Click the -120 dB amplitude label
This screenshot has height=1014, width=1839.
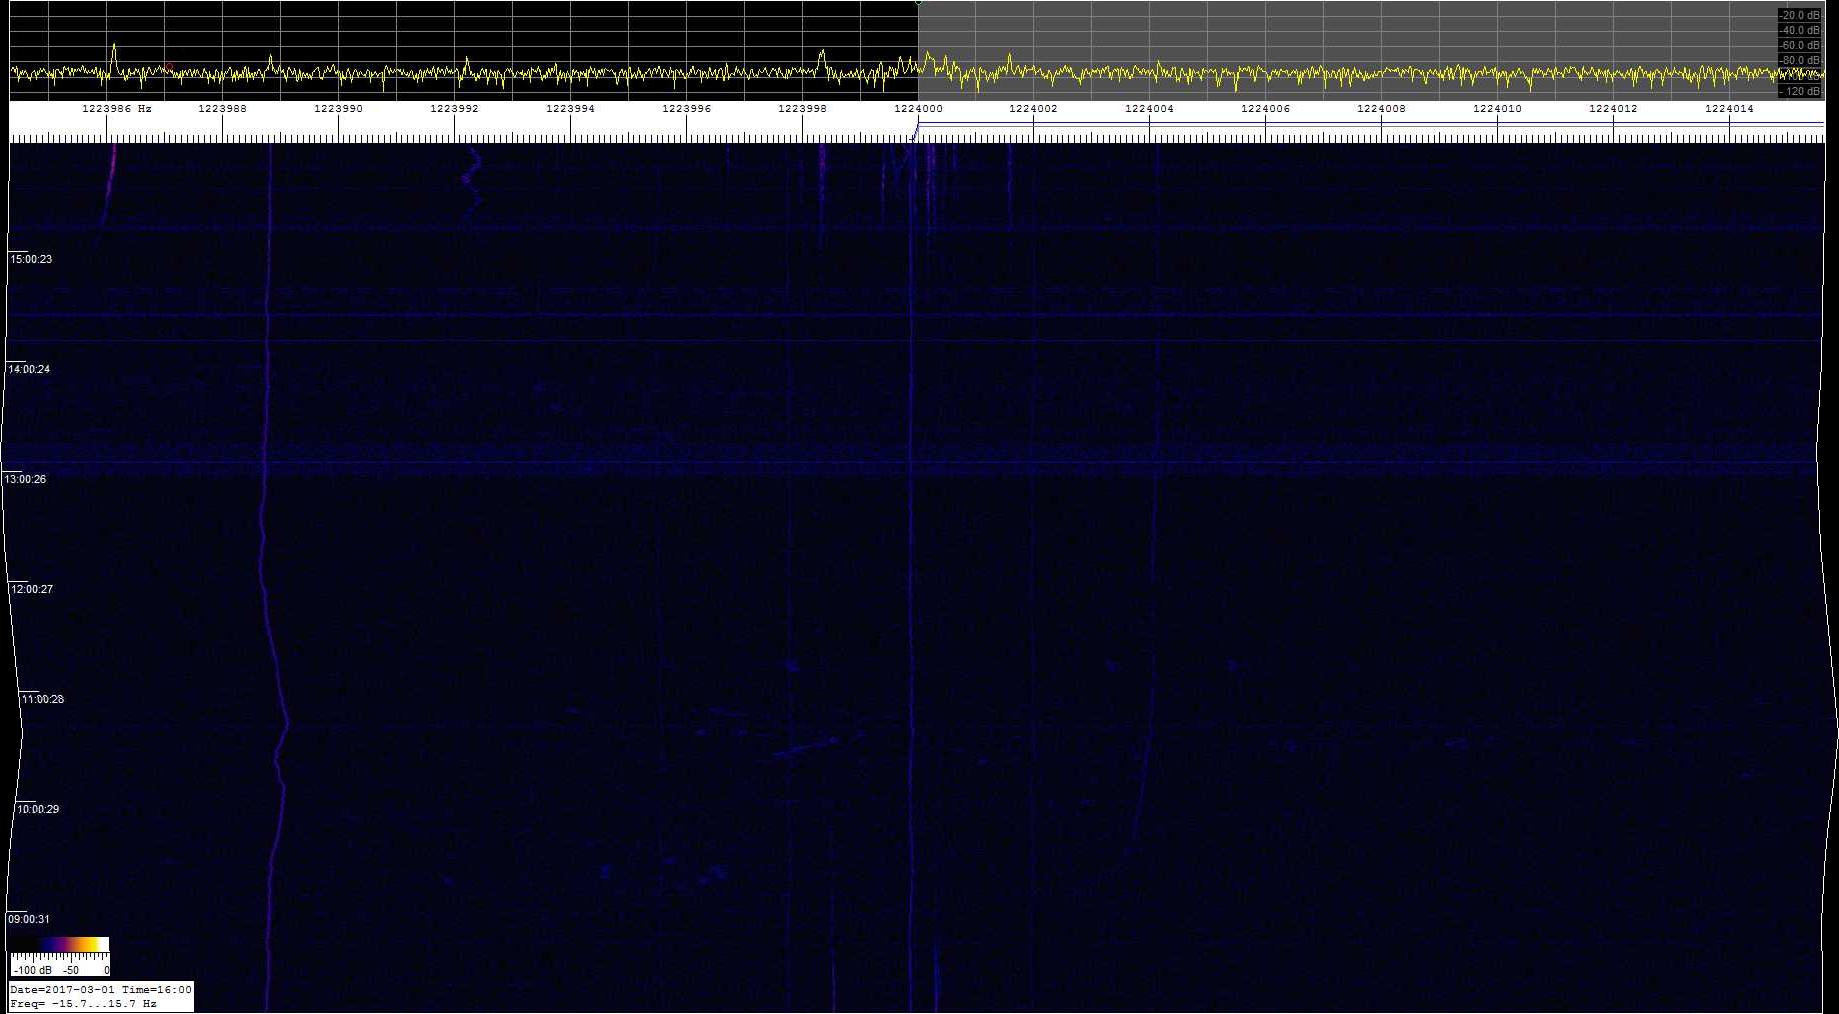(1800, 91)
